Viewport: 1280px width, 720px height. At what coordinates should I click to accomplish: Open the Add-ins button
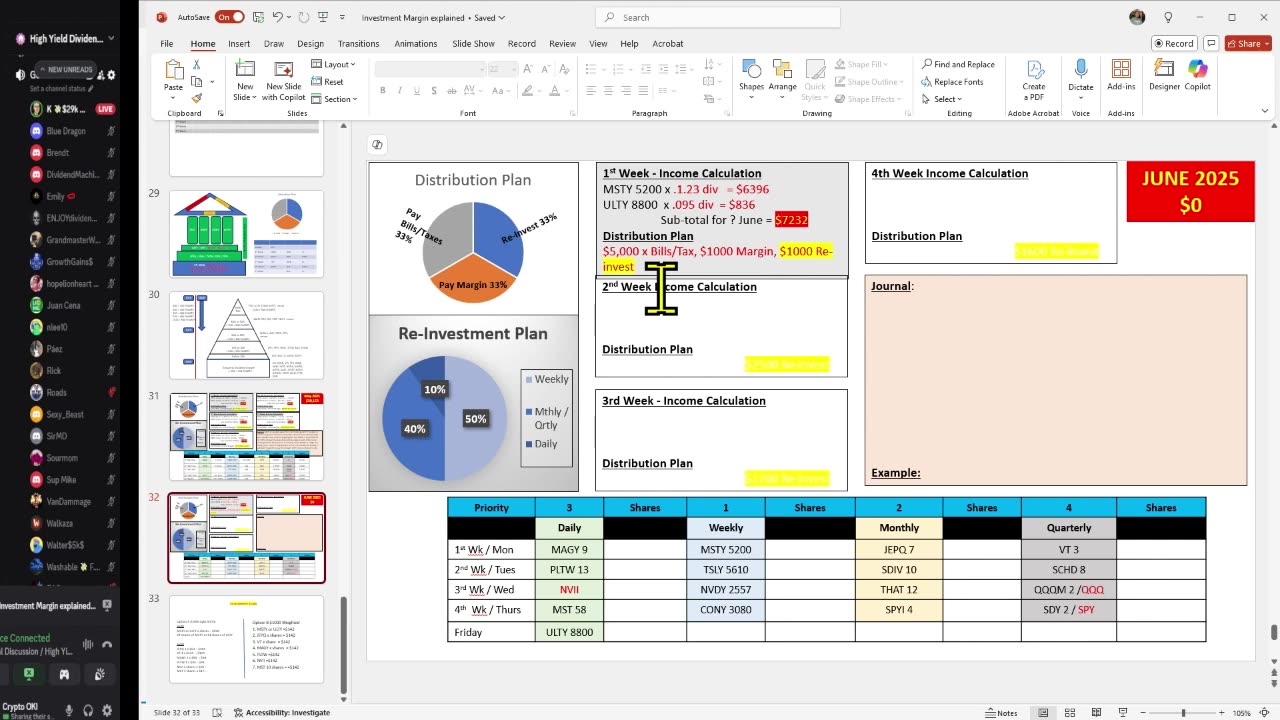[x=1122, y=76]
